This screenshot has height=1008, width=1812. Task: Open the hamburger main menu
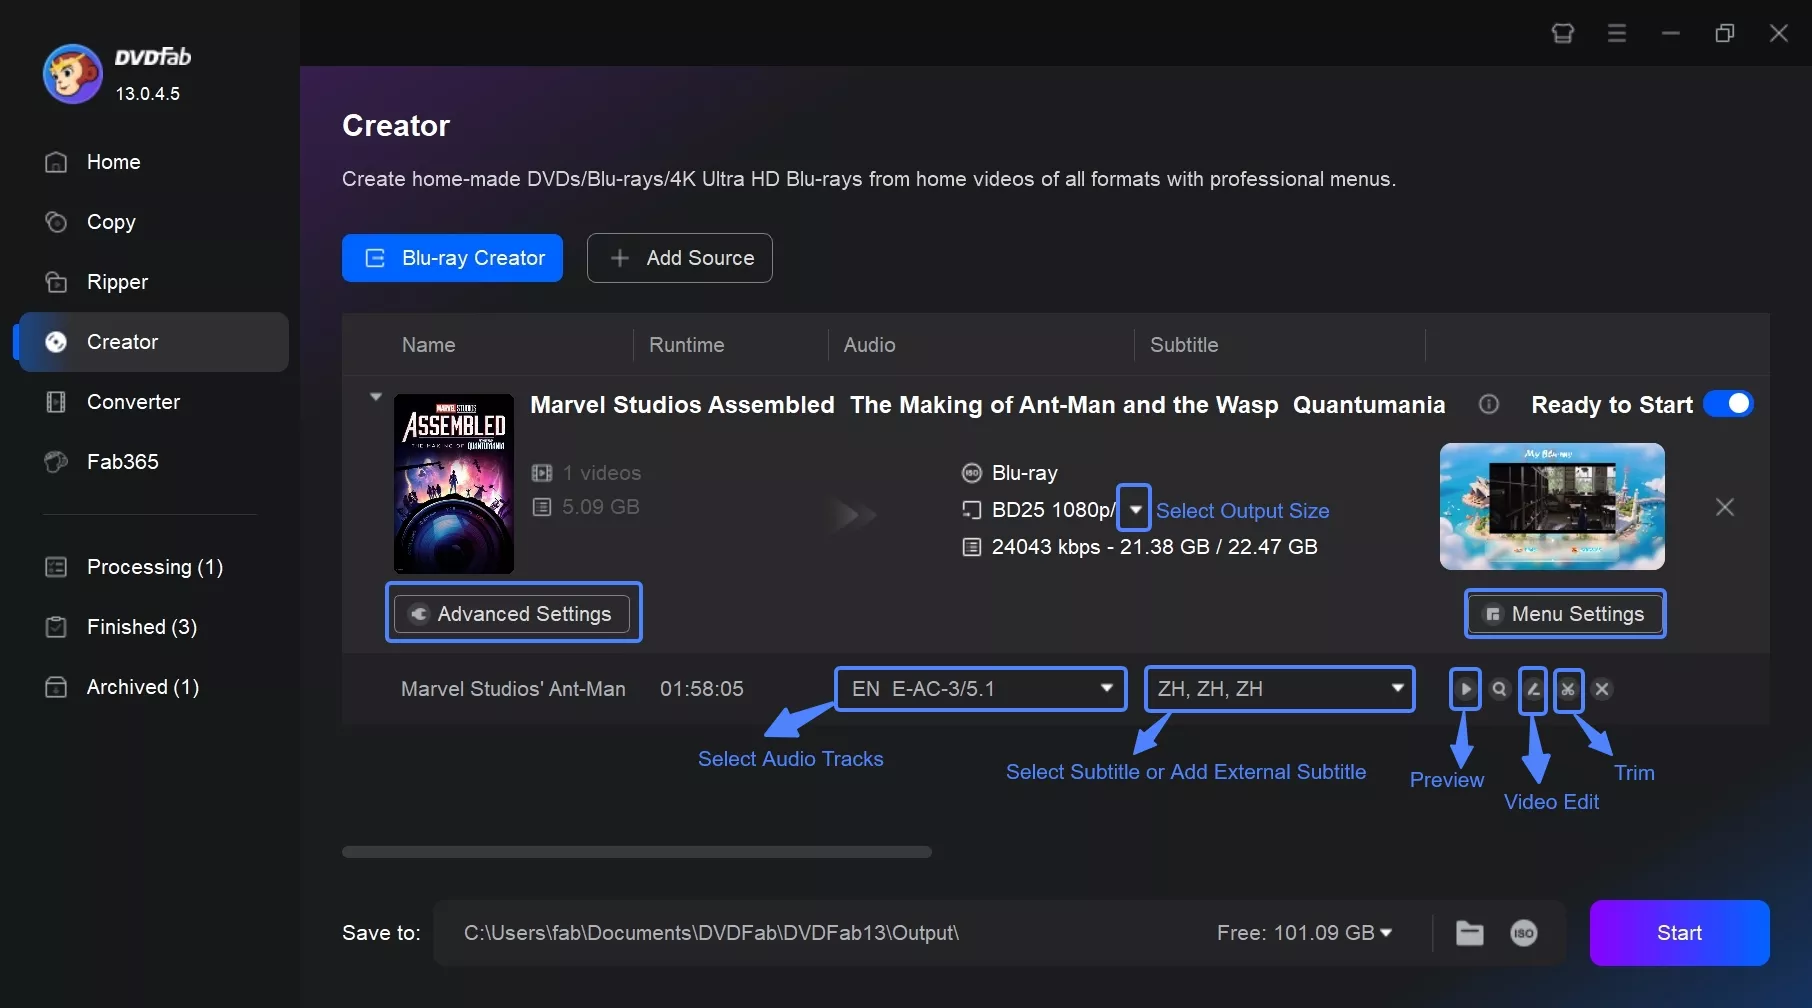[x=1616, y=33]
